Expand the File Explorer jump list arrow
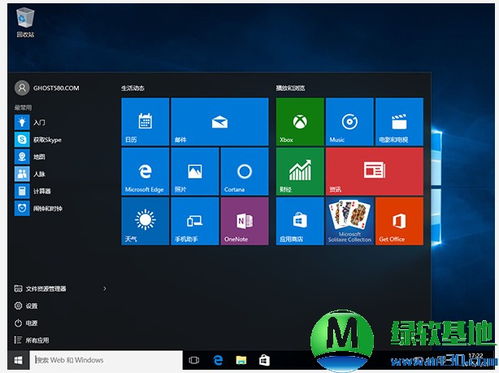Viewport: 499px width, 373px height. (105, 288)
